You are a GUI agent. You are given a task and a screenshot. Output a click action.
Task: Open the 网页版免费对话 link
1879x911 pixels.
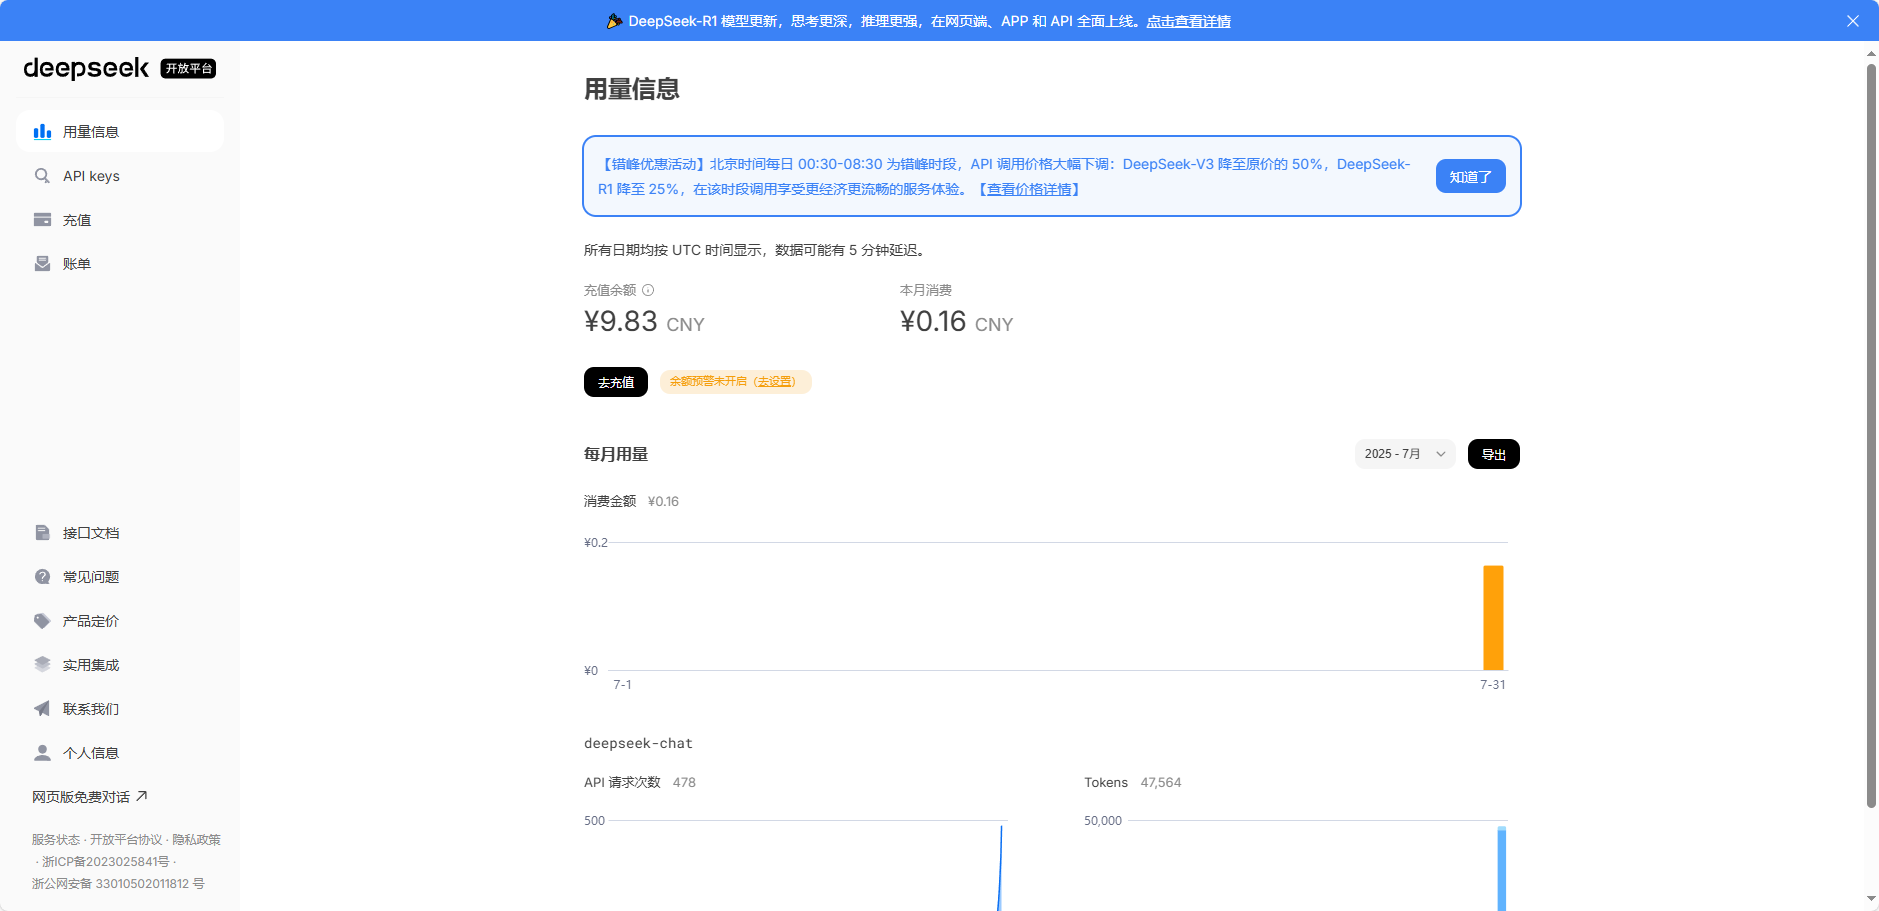pyautogui.click(x=90, y=797)
